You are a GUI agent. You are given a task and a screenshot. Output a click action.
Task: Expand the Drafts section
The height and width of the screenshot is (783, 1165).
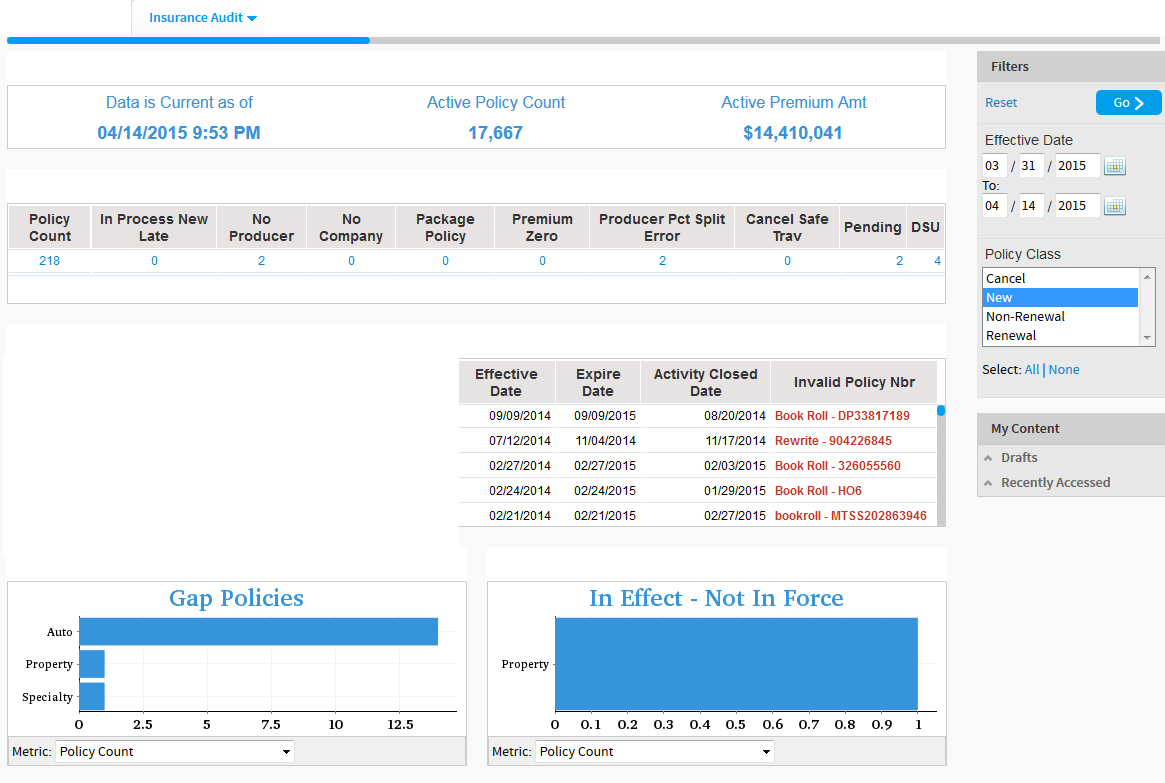click(1019, 458)
